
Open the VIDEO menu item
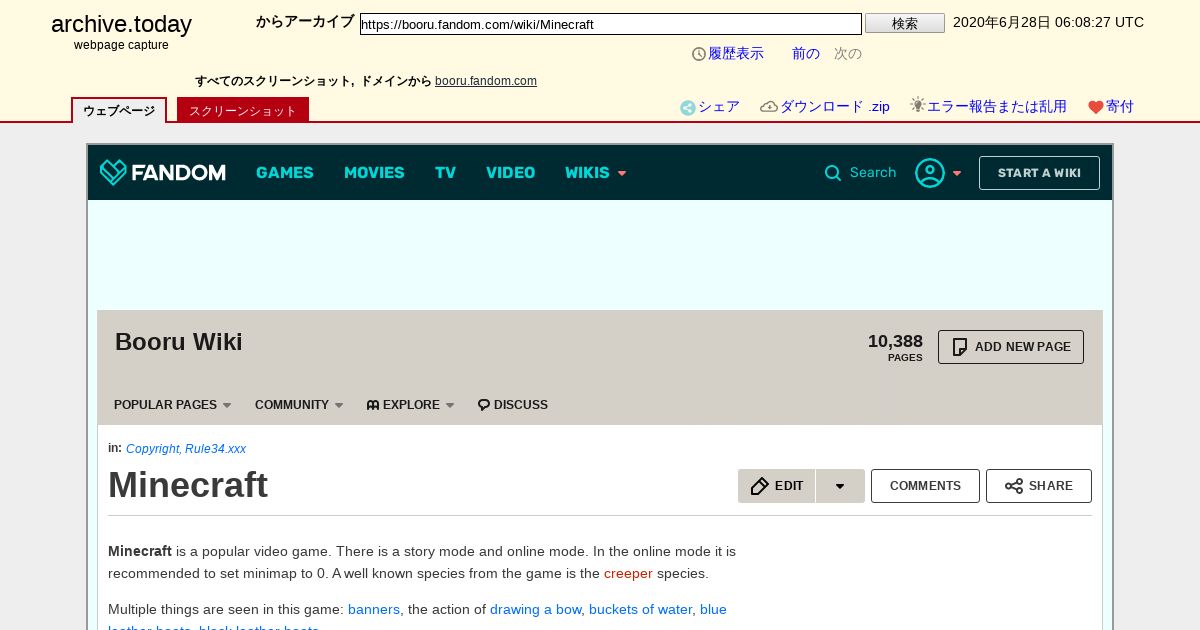pos(511,173)
